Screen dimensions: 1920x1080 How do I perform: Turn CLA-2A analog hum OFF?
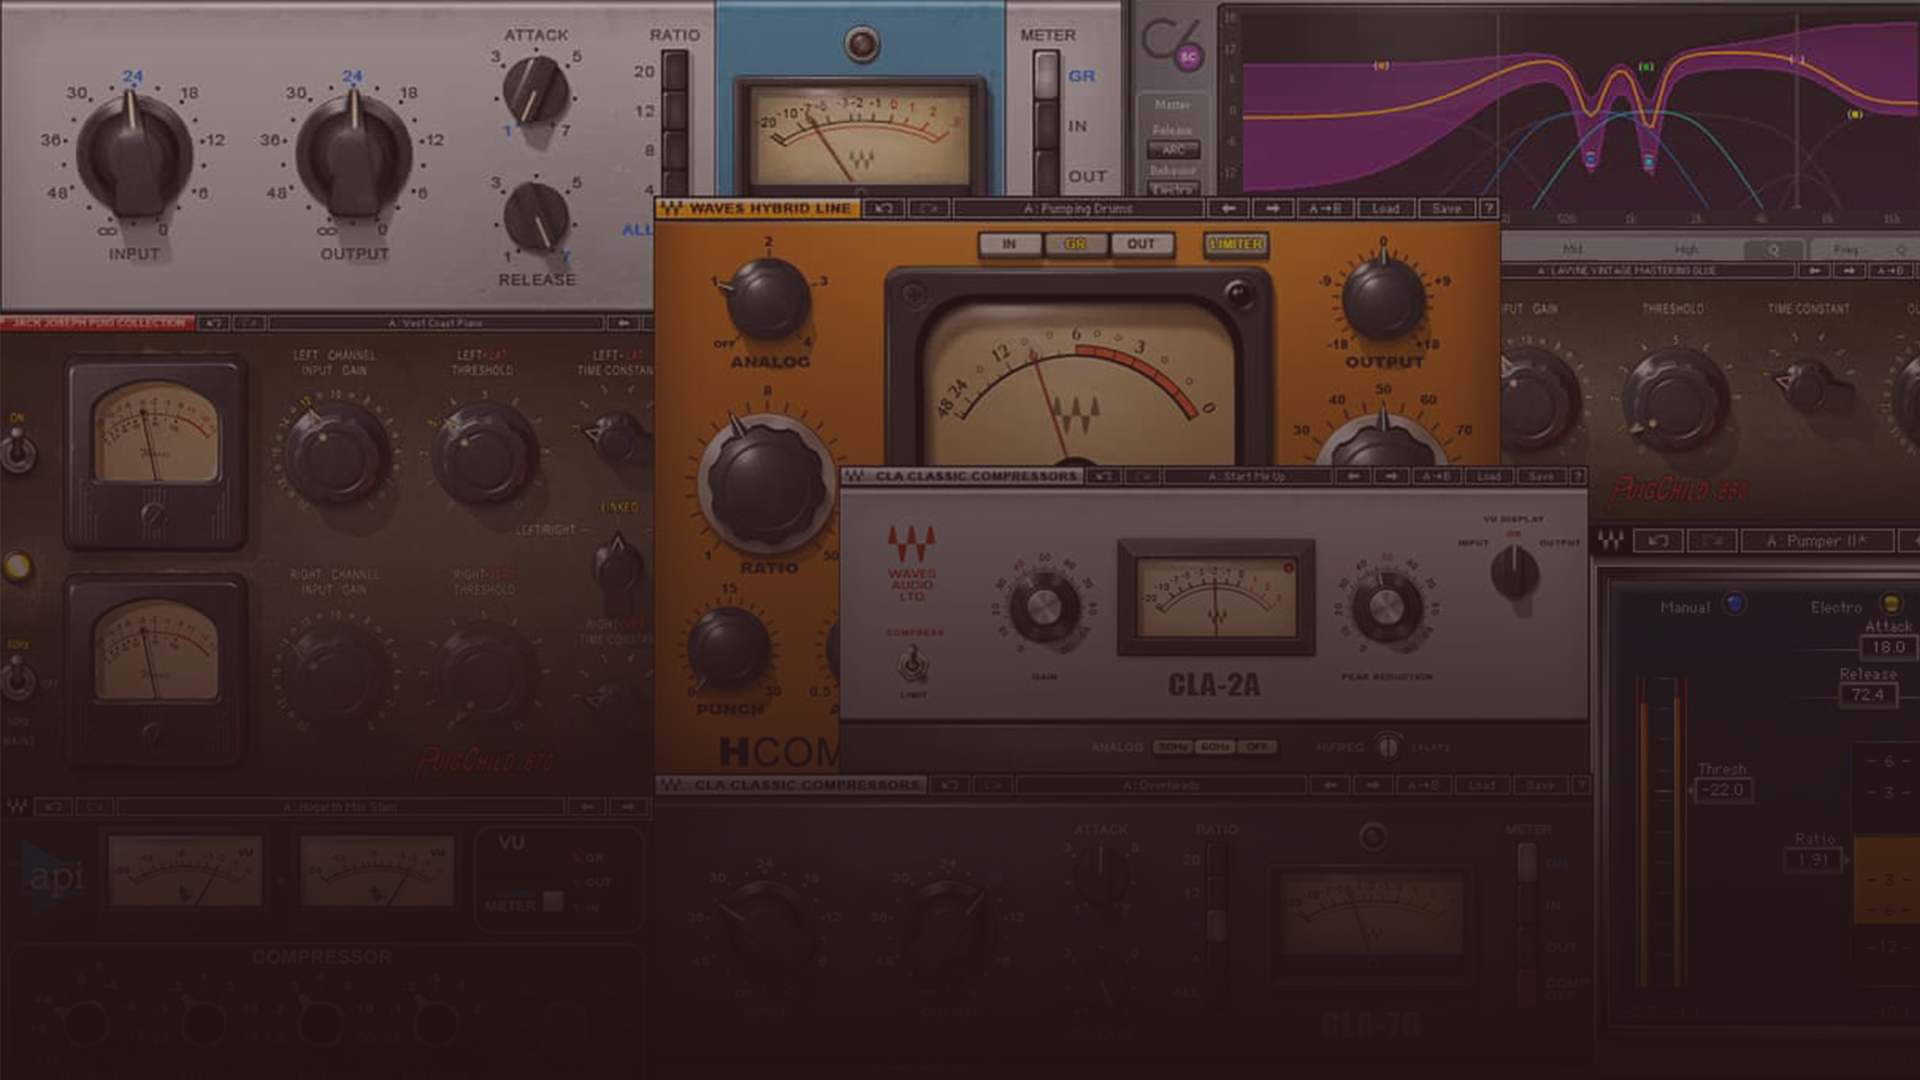click(x=1257, y=747)
